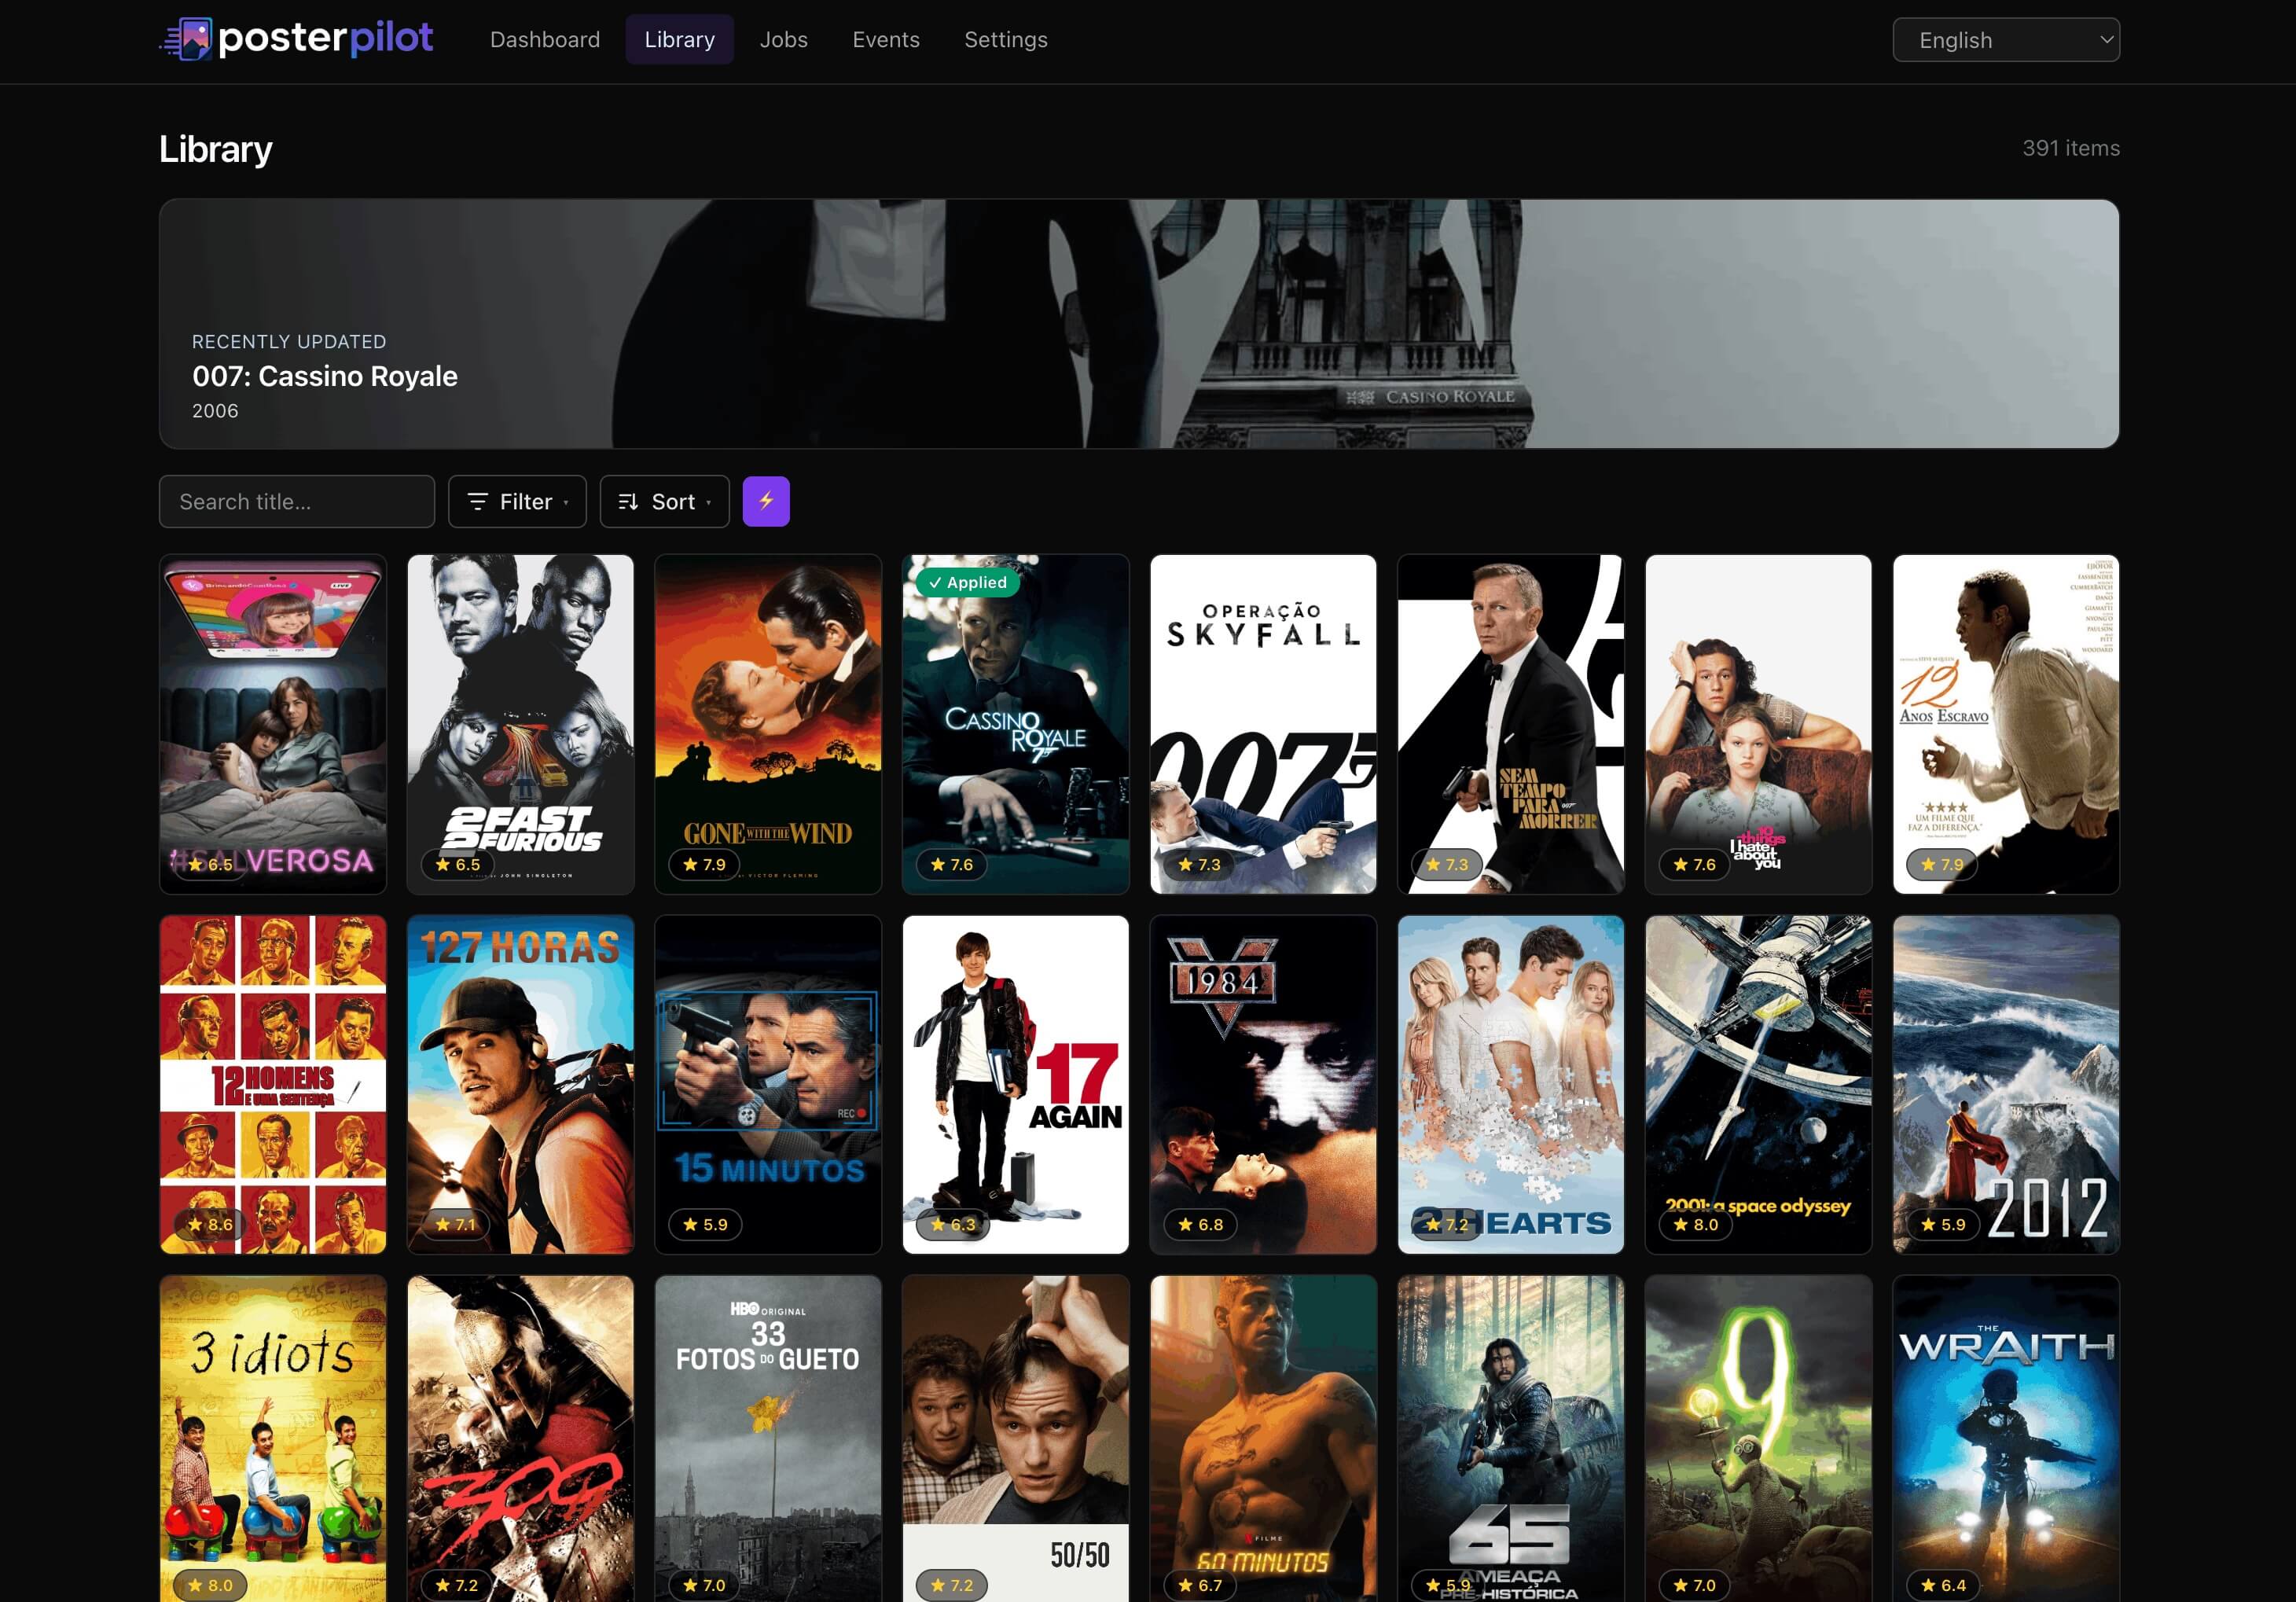Click the Filter lines icon

[478, 501]
